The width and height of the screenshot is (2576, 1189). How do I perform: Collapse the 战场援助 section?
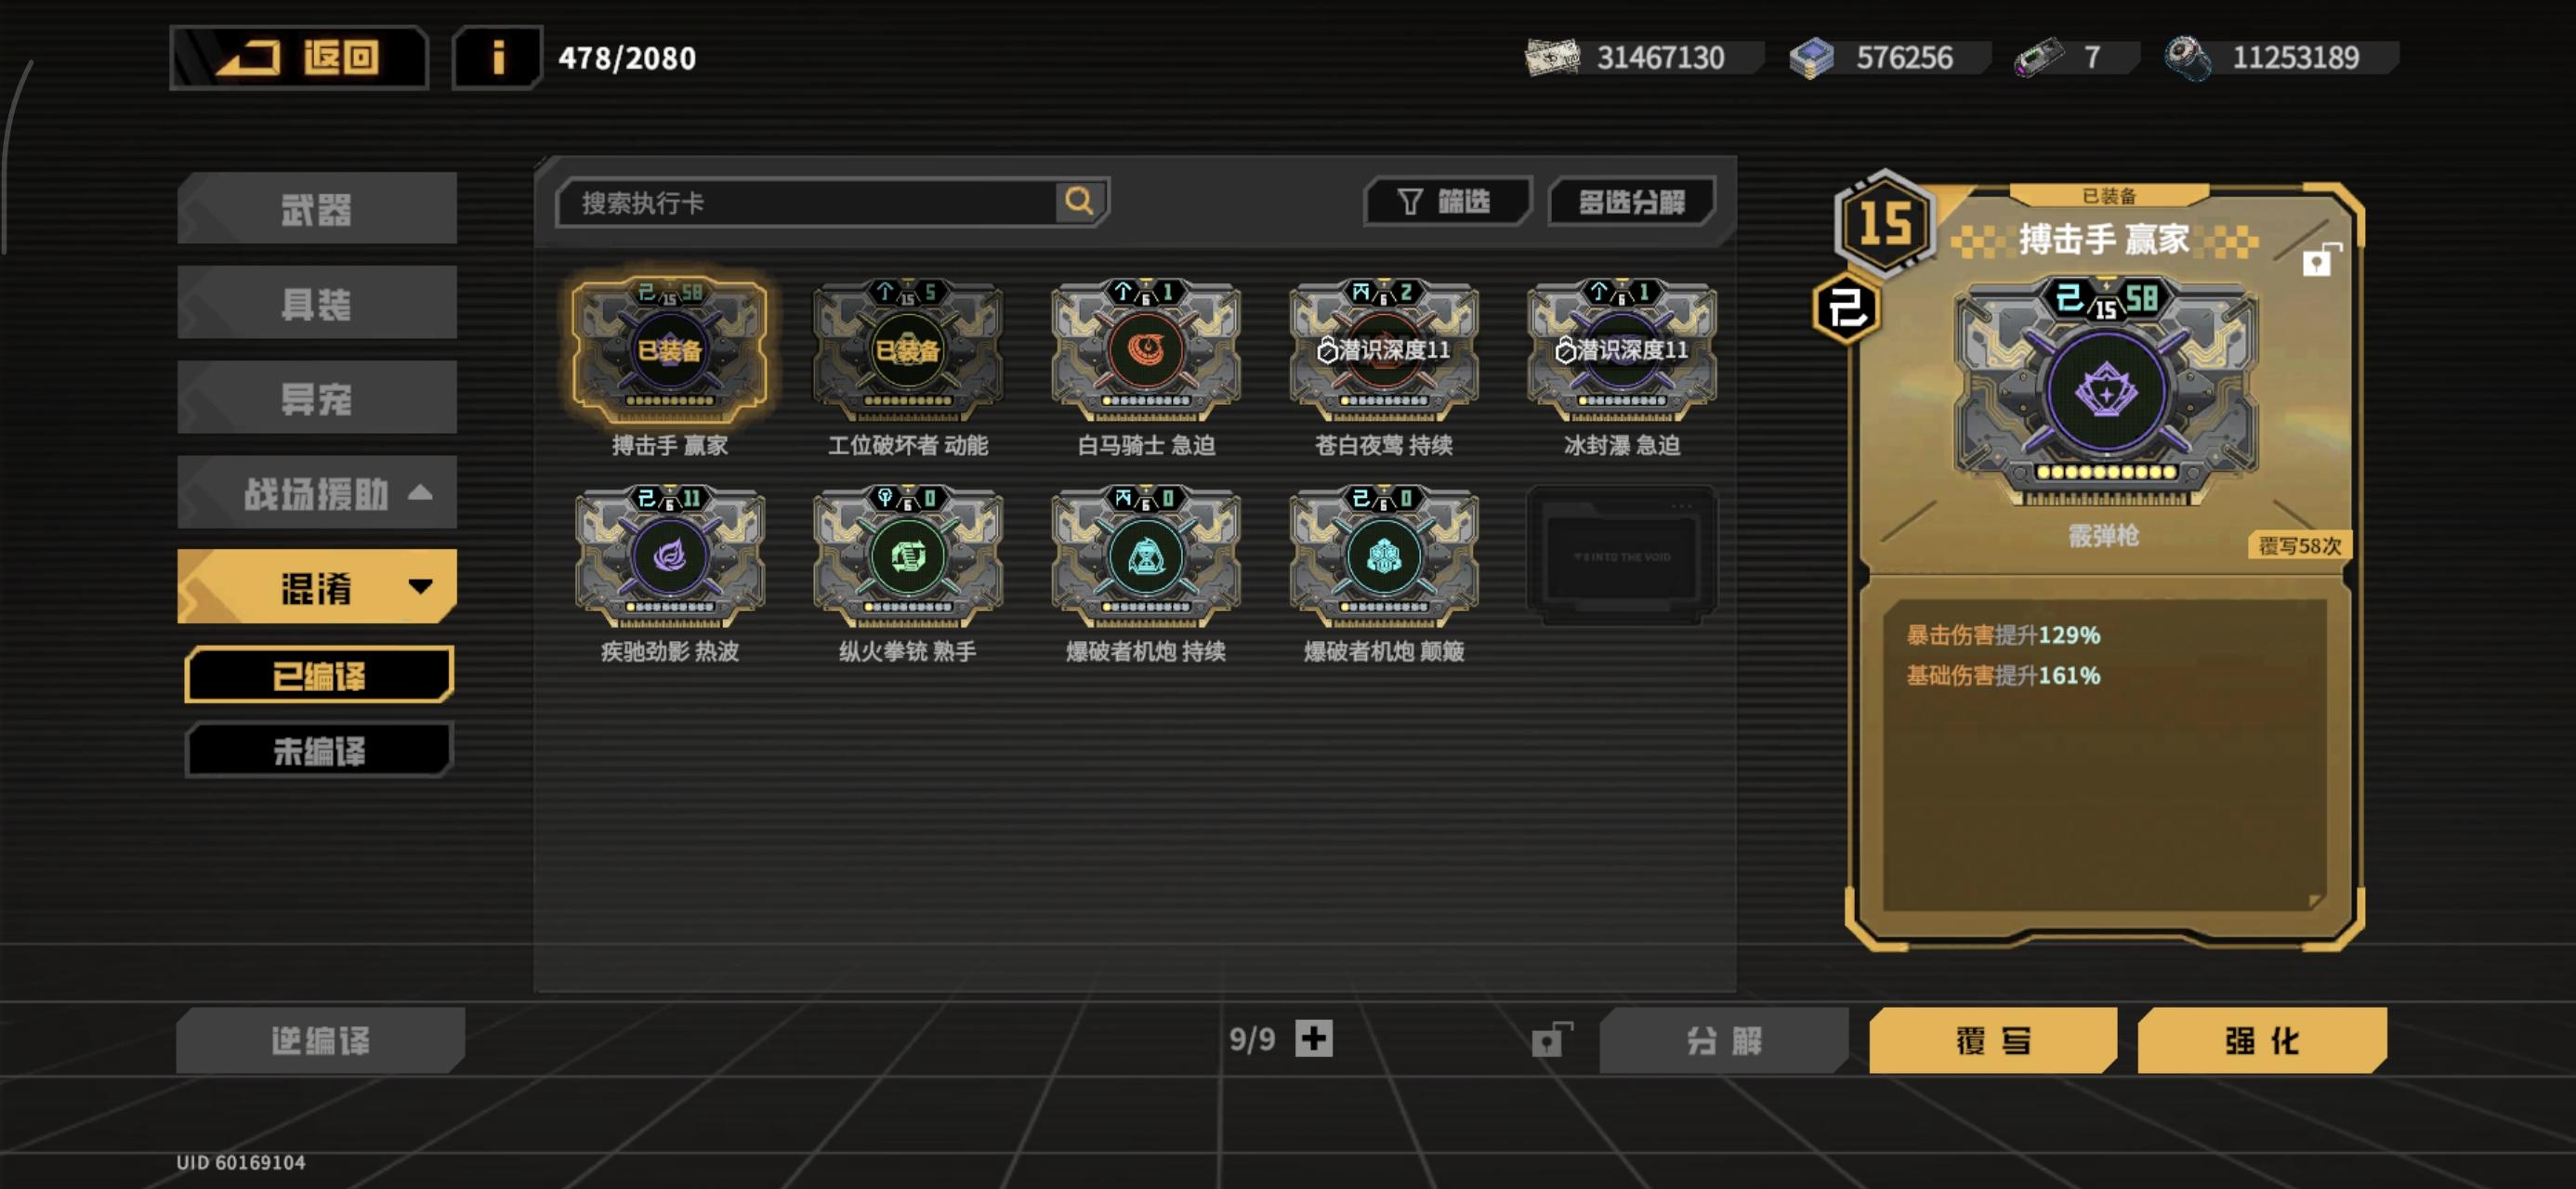pos(317,493)
